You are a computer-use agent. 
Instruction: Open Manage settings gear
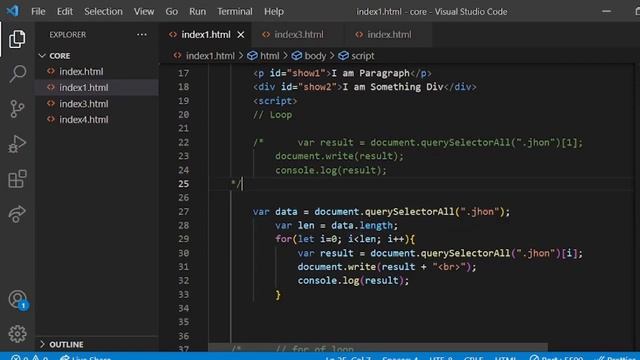coord(17,334)
